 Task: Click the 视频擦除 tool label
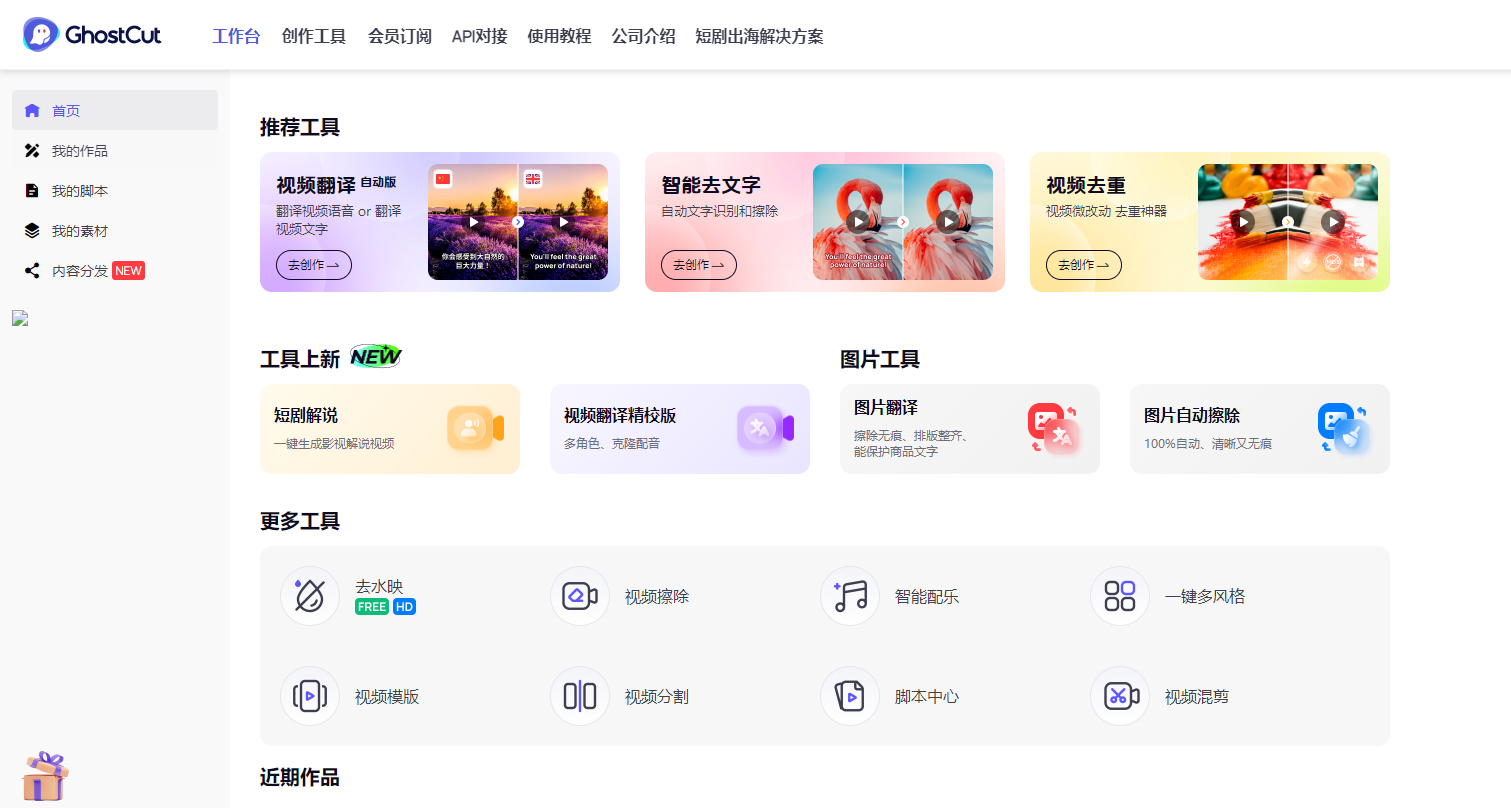click(x=657, y=597)
